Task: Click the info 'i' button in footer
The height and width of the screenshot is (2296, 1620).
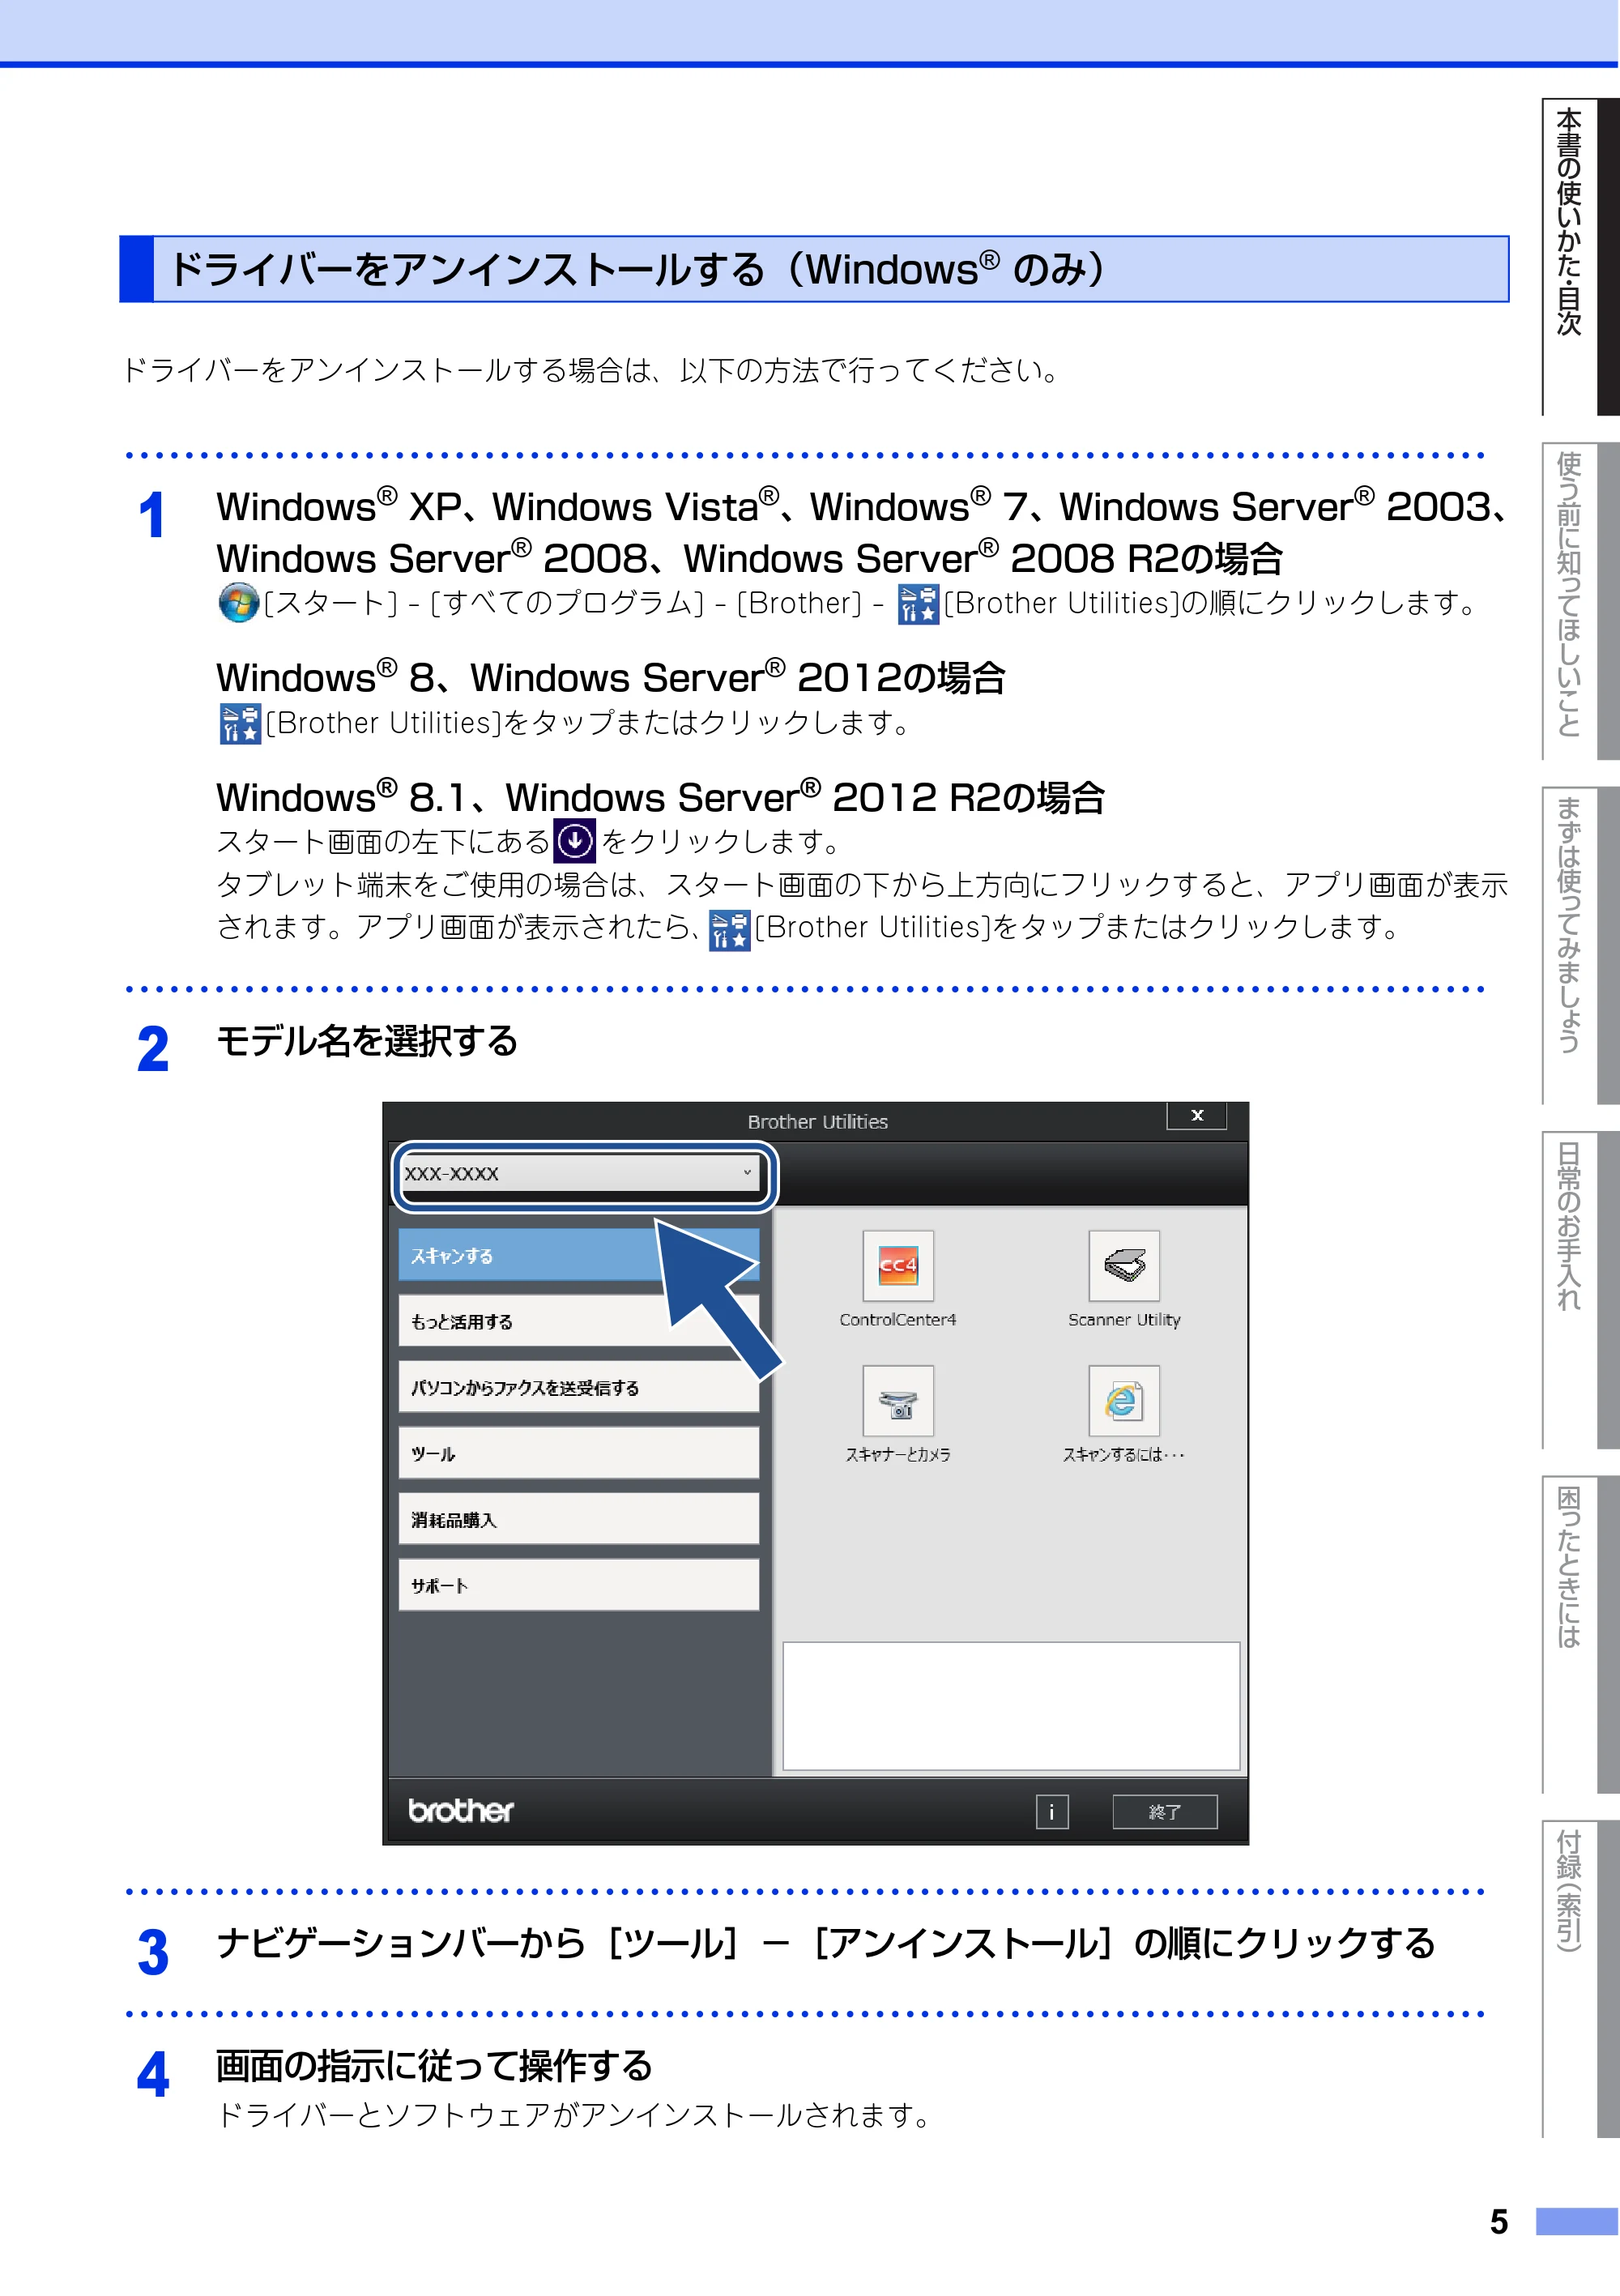Action: (x=1052, y=1812)
